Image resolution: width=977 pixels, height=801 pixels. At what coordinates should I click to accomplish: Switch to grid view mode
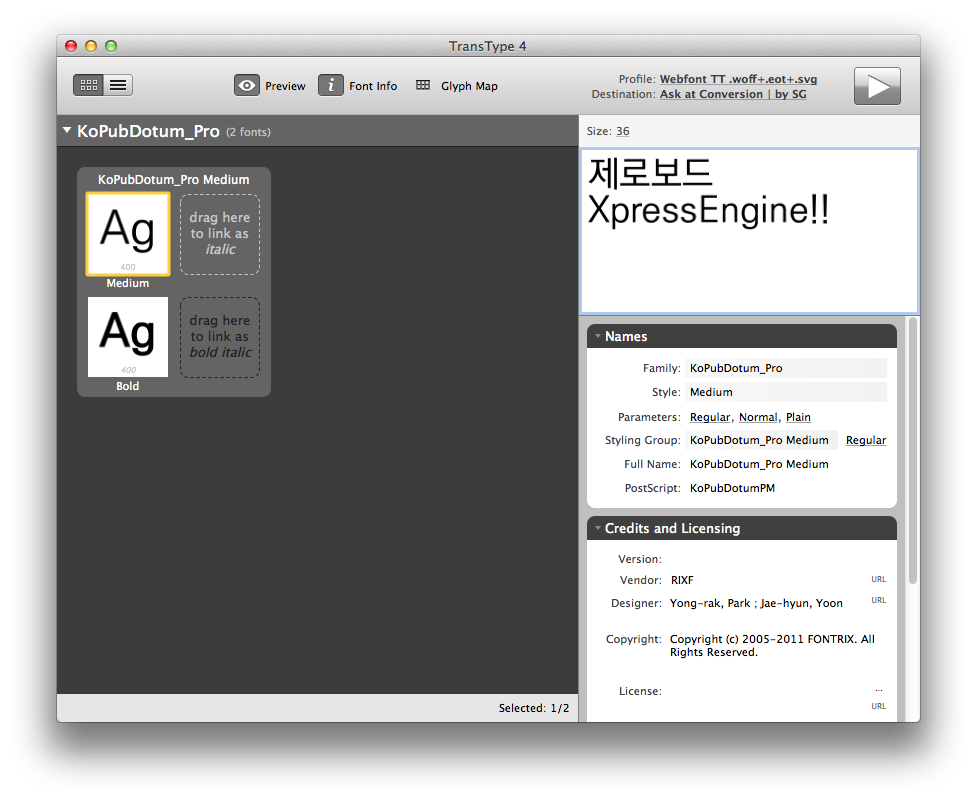88,85
